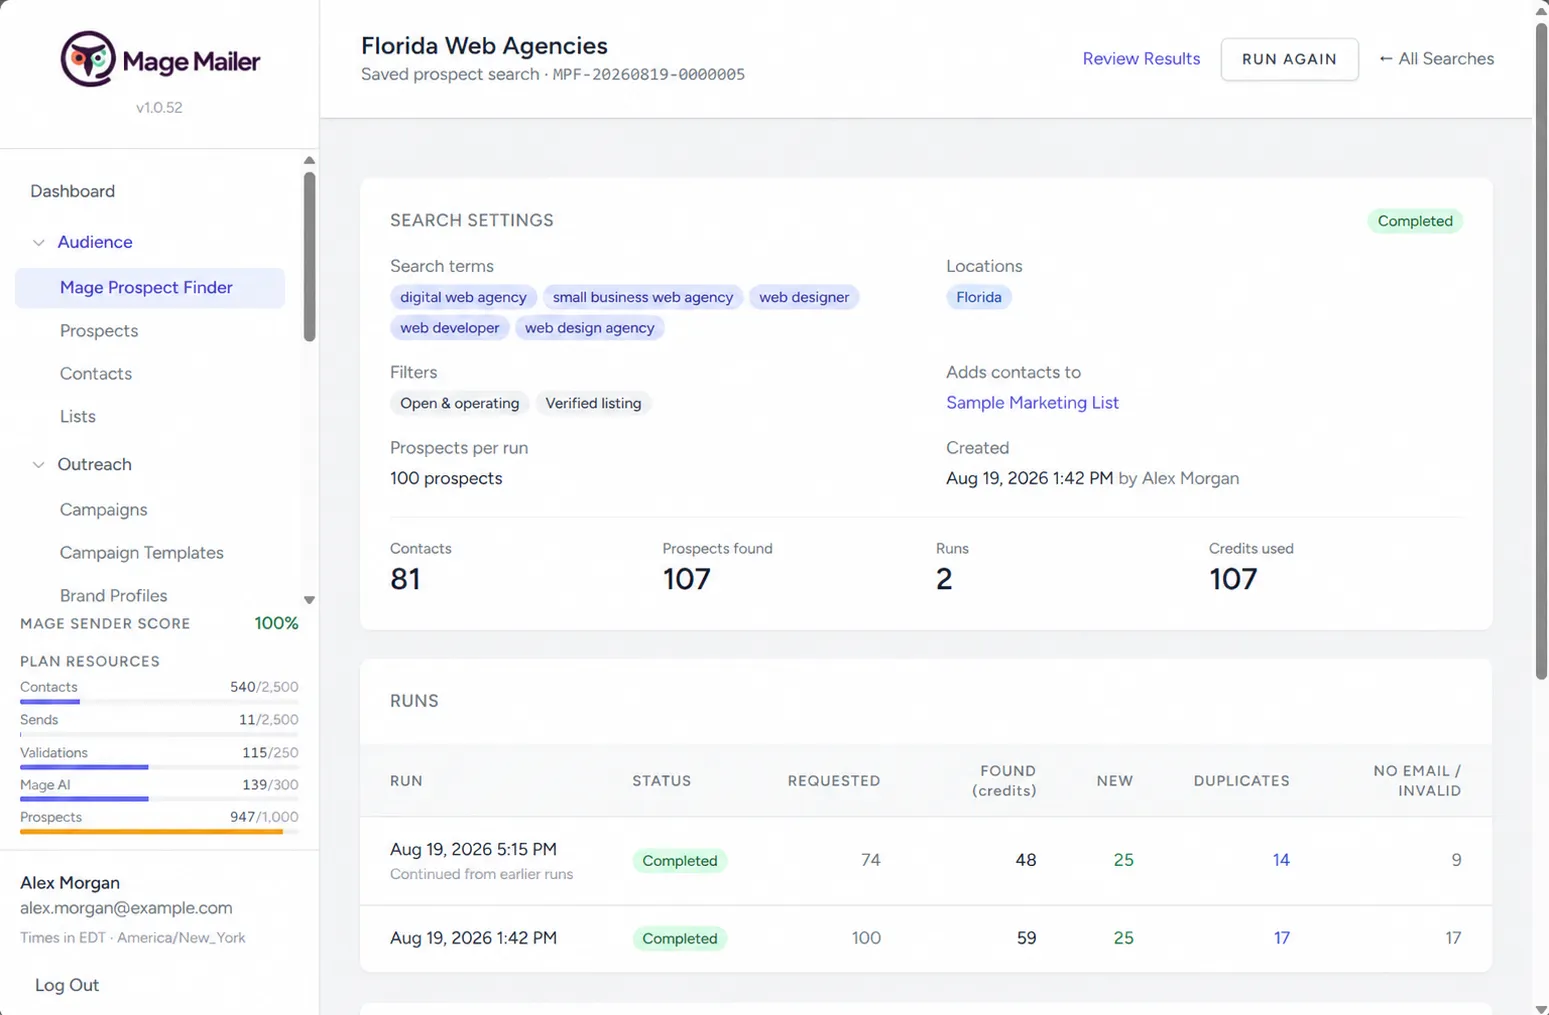Screen dimensions: 1549x1015
Task: Click the version label v1.0.52
Action: click(159, 108)
